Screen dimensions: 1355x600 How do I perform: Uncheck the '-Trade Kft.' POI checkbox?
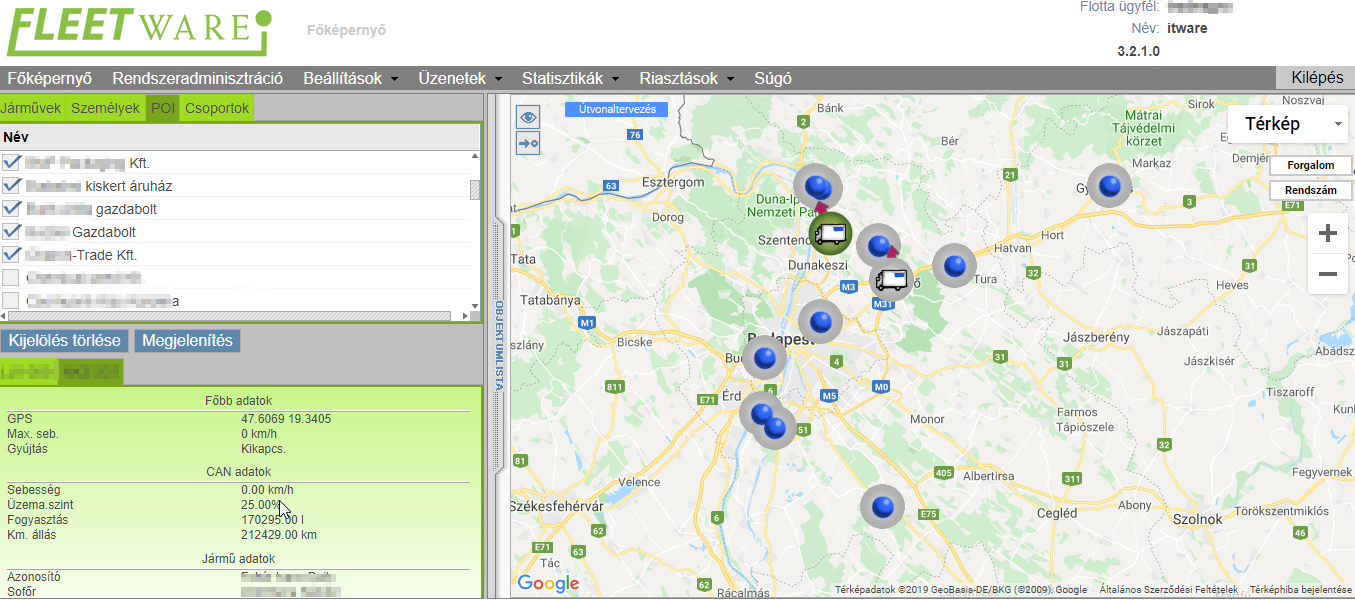point(12,254)
